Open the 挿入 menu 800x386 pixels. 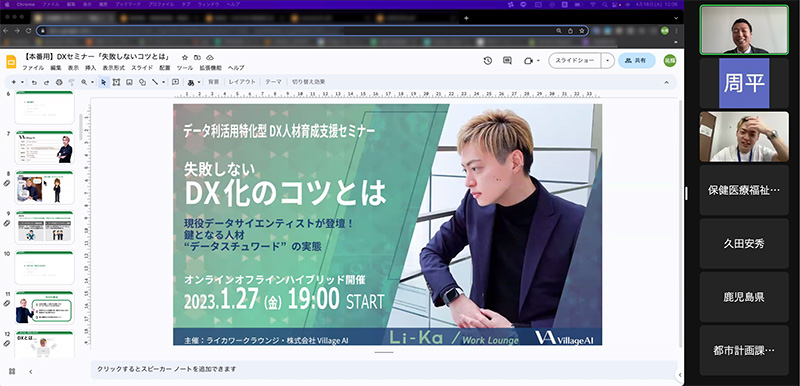[x=90, y=68]
